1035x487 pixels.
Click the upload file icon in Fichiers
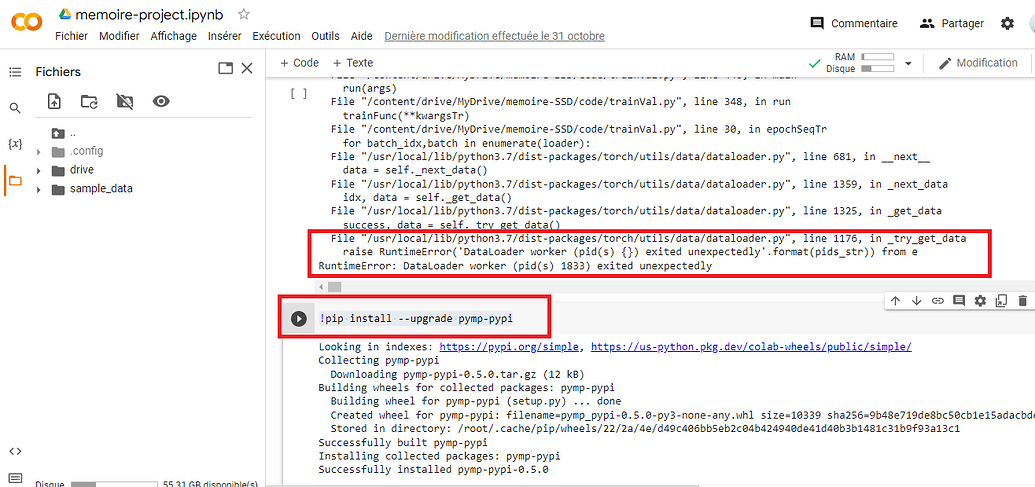point(54,101)
